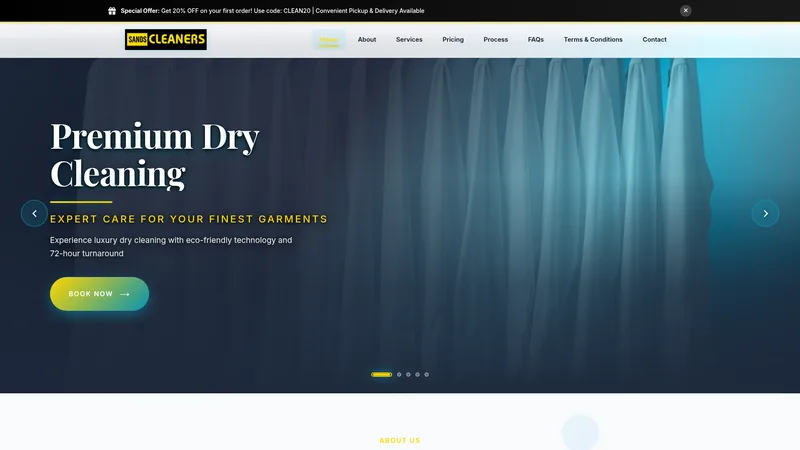This screenshot has width=800, height=450.
Task: Open the Services menu item
Action: click(x=409, y=39)
